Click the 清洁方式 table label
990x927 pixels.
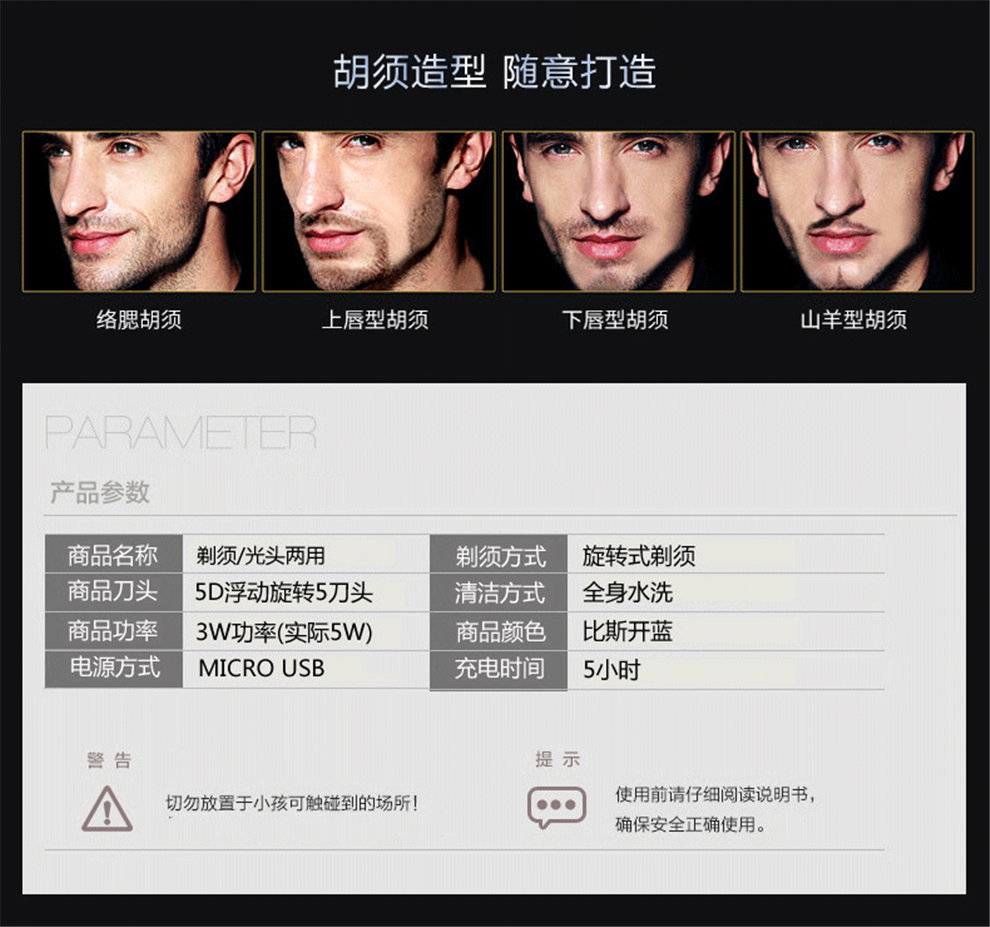[499, 593]
